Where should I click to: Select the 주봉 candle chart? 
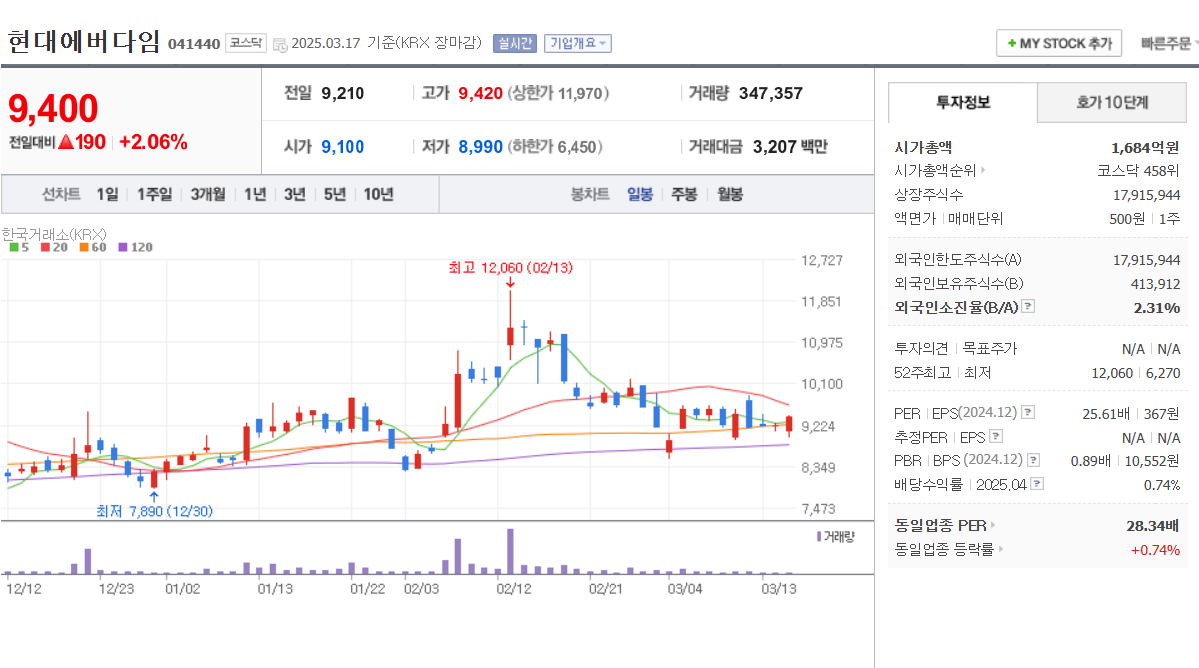click(x=684, y=194)
